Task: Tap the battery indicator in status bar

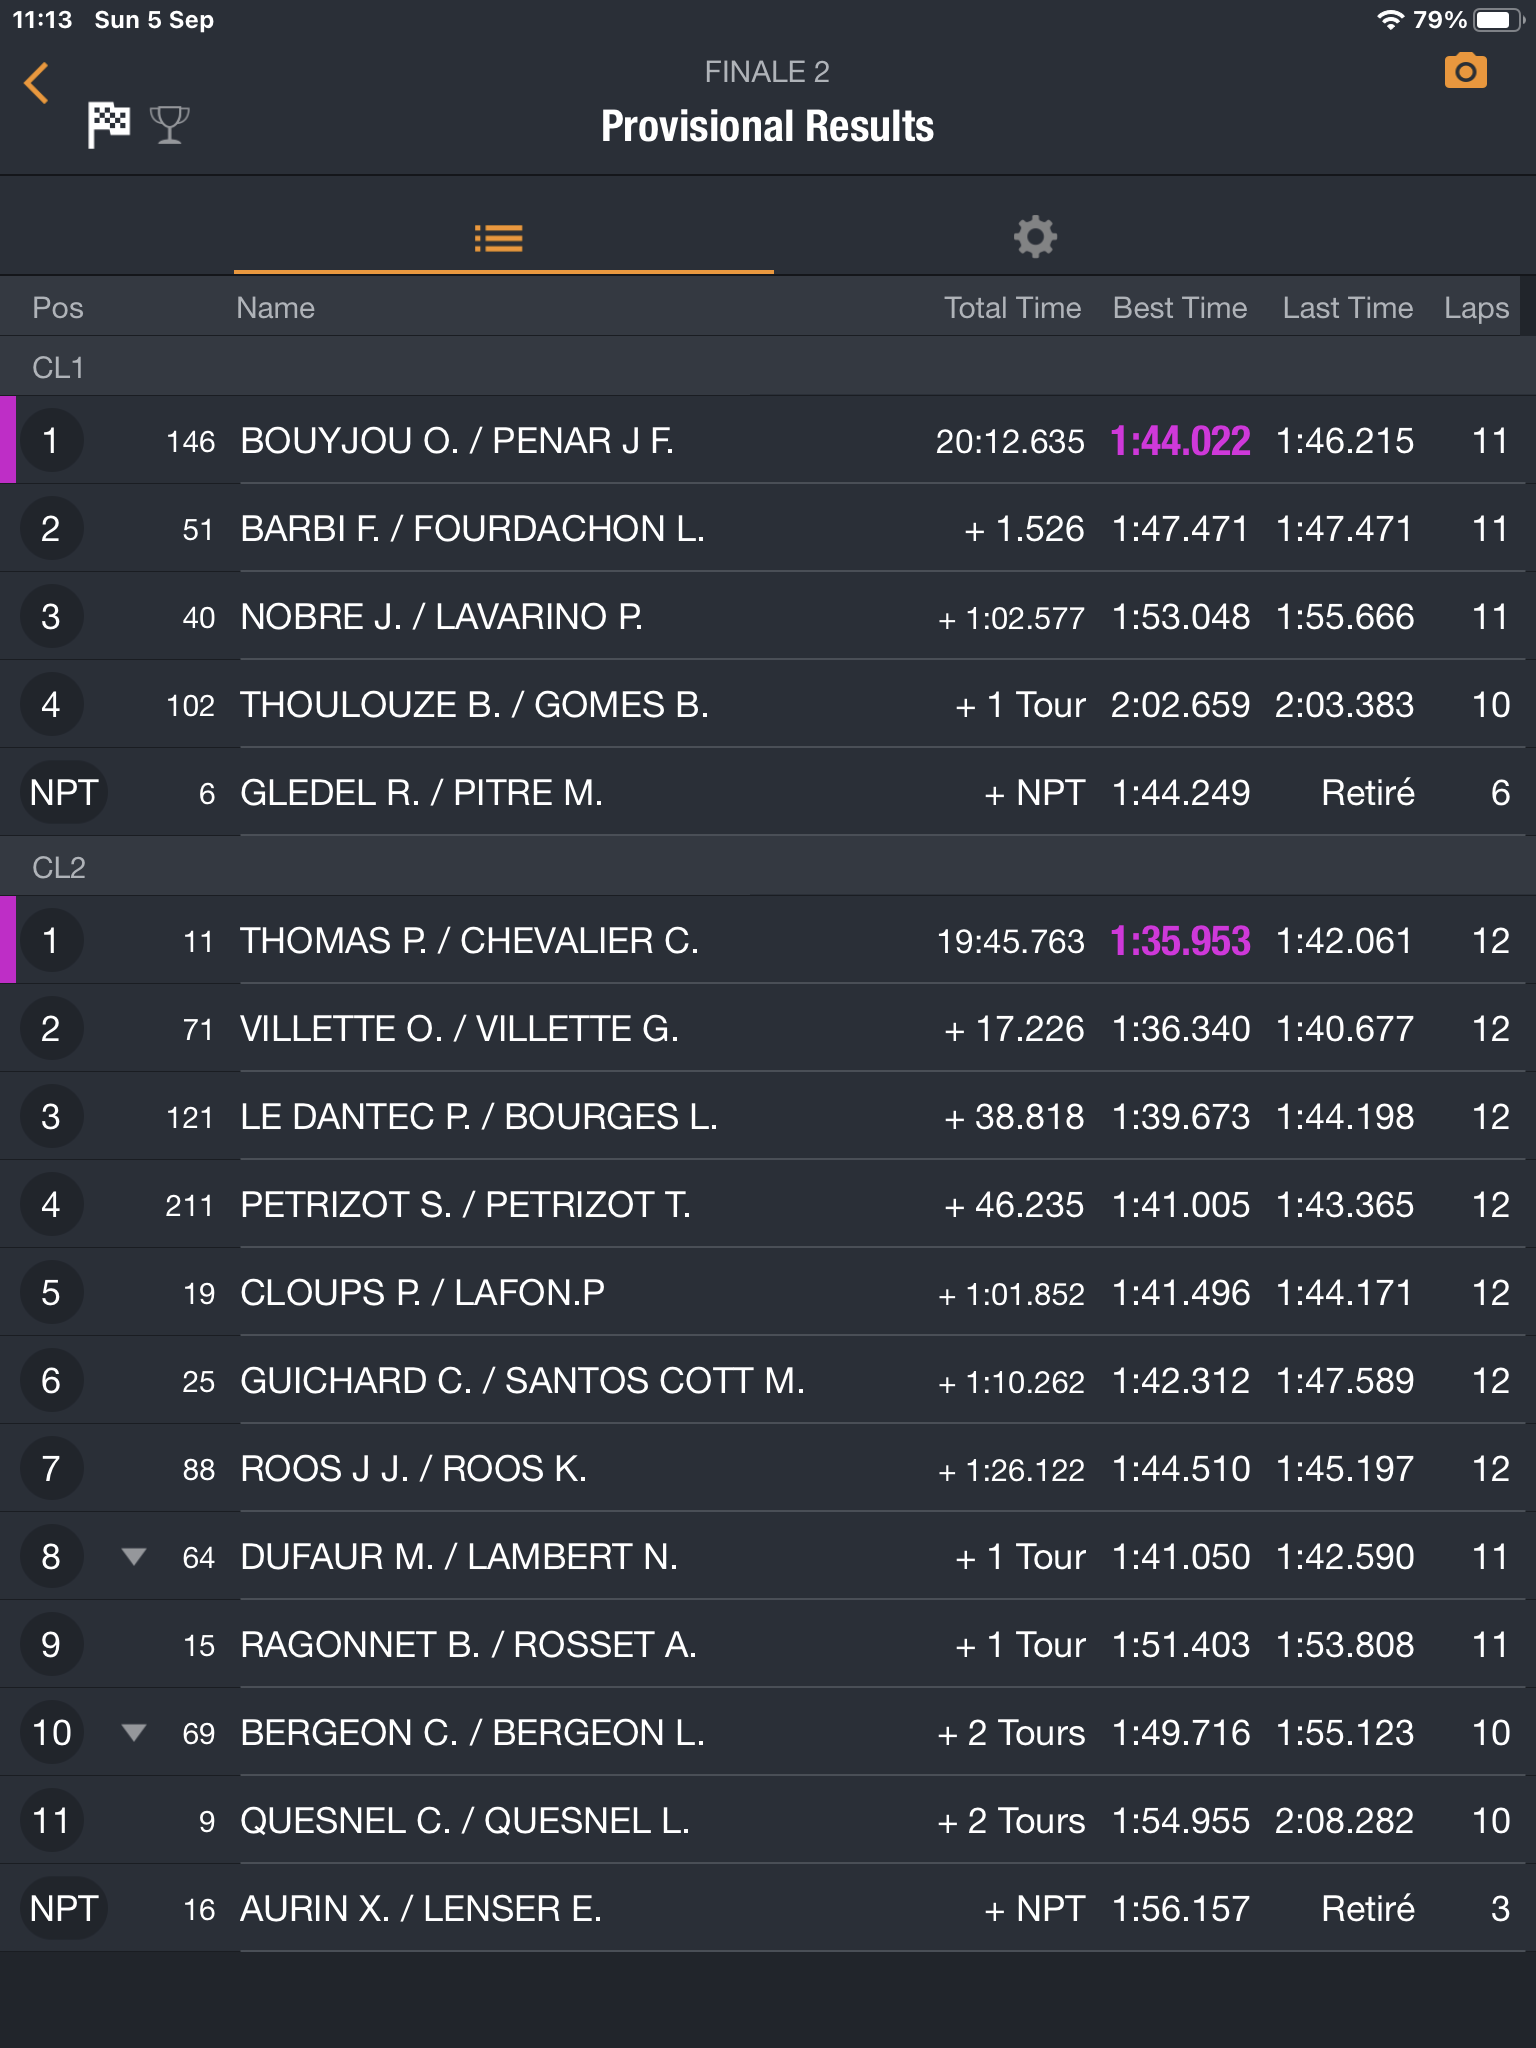Action: [x=1496, y=20]
